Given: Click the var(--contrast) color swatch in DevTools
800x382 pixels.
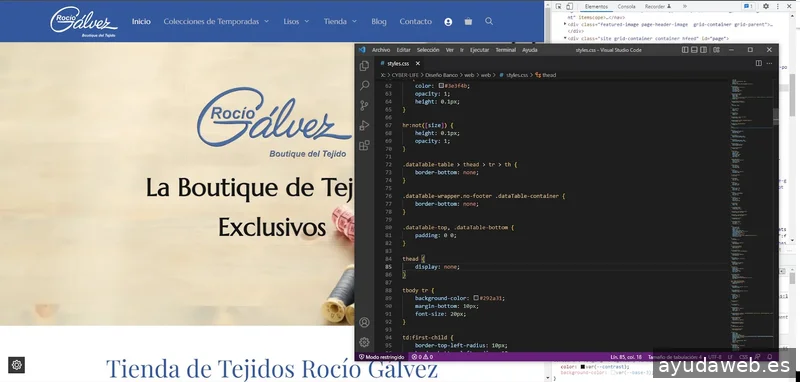Looking at the screenshot, I should 583,366.
